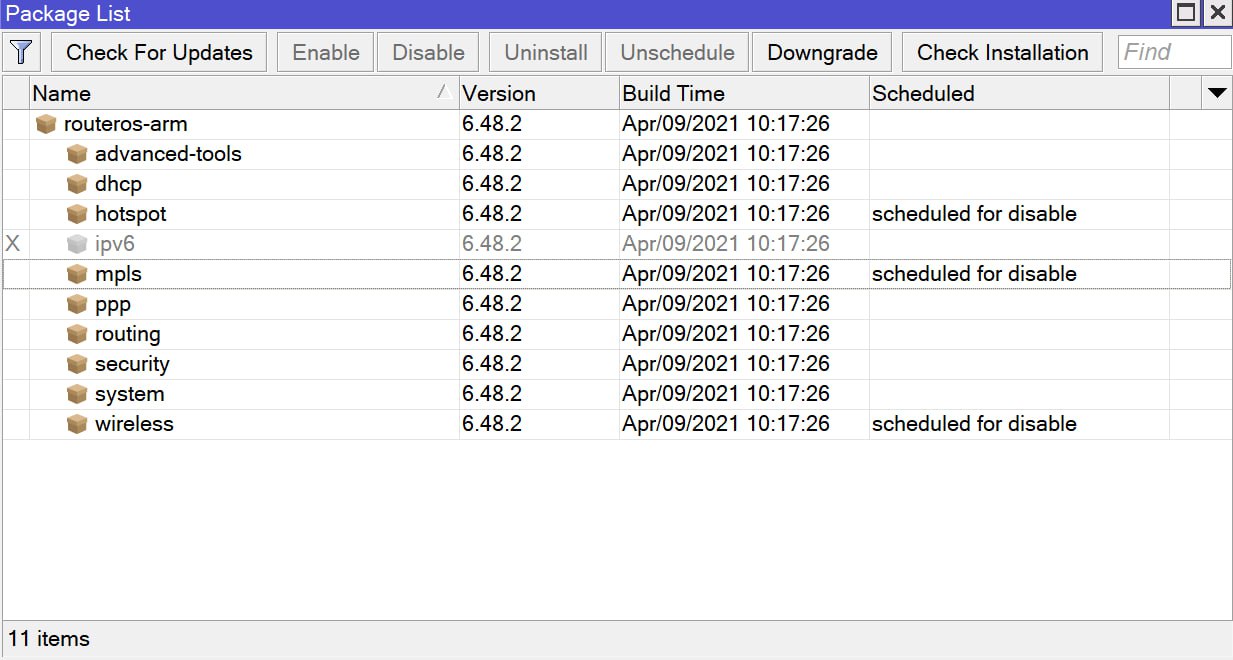
Task: Focus the Find search field
Action: click(1174, 52)
